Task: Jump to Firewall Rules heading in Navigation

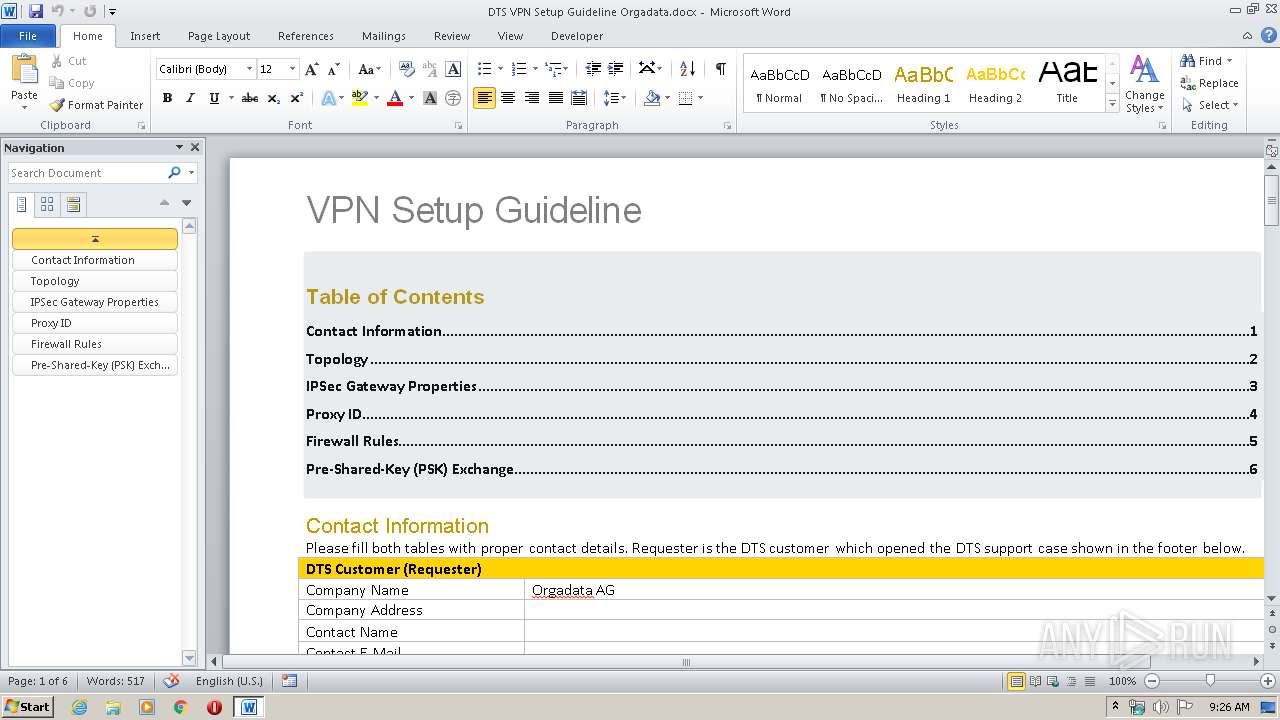Action: tap(95, 344)
